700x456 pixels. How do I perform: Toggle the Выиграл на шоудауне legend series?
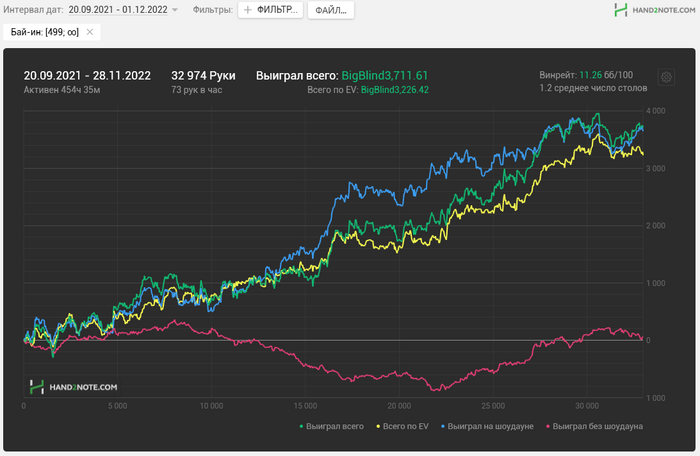pyautogui.click(x=487, y=427)
